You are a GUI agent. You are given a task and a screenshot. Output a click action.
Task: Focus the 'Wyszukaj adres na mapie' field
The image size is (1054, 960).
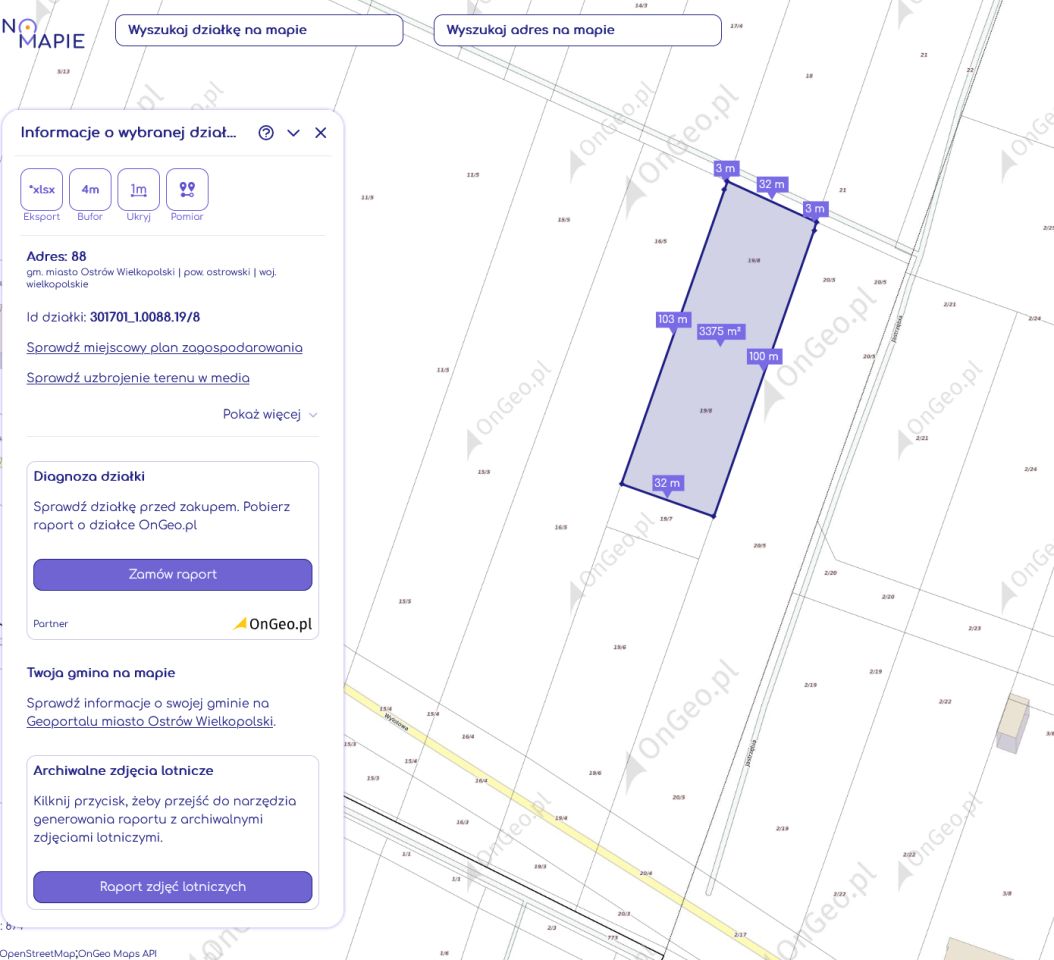(x=577, y=30)
